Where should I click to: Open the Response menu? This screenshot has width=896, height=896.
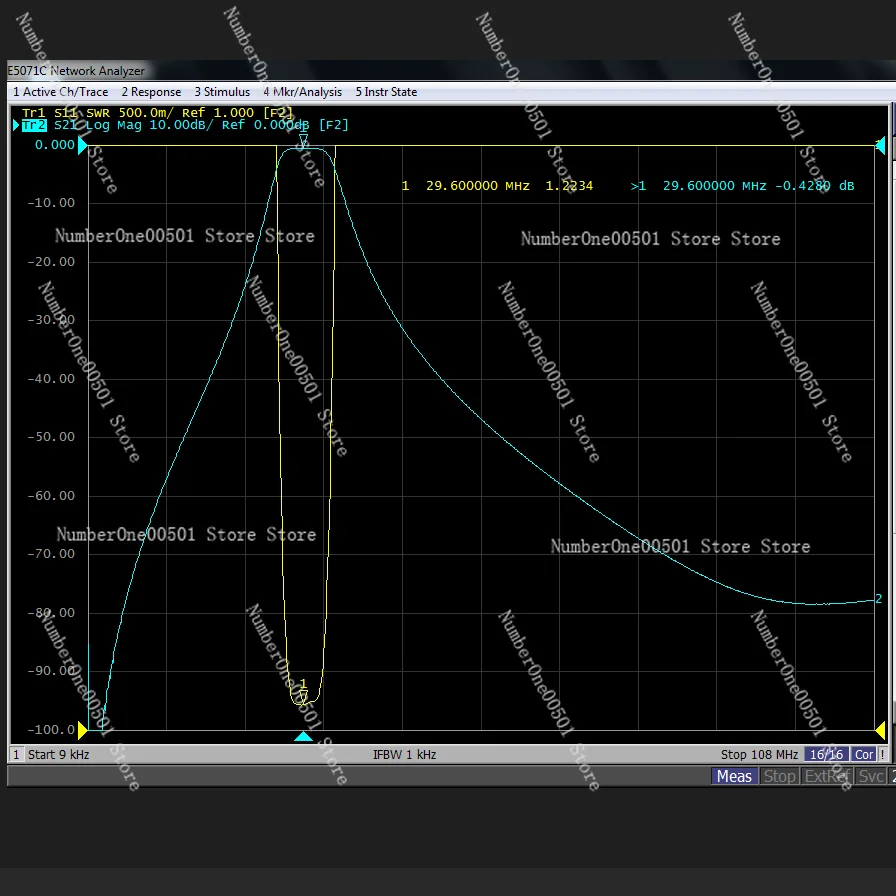pyautogui.click(x=151, y=92)
